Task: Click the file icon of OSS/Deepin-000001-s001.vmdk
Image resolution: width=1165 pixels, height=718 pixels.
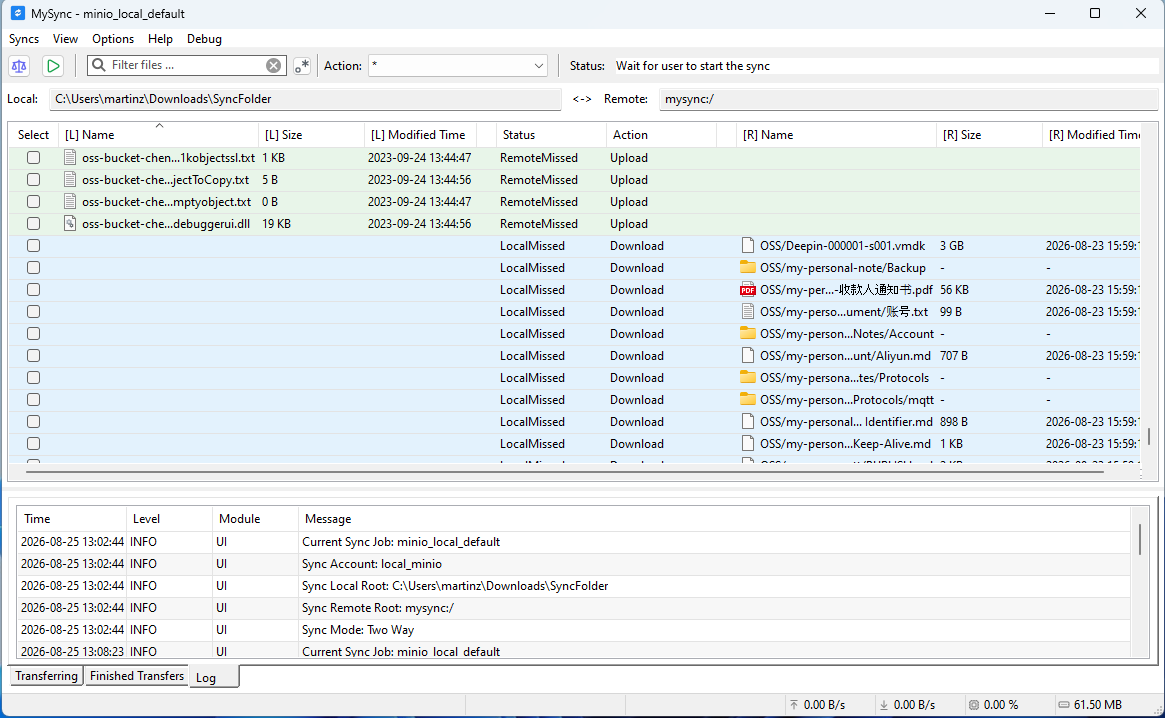Action: click(x=747, y=245)
